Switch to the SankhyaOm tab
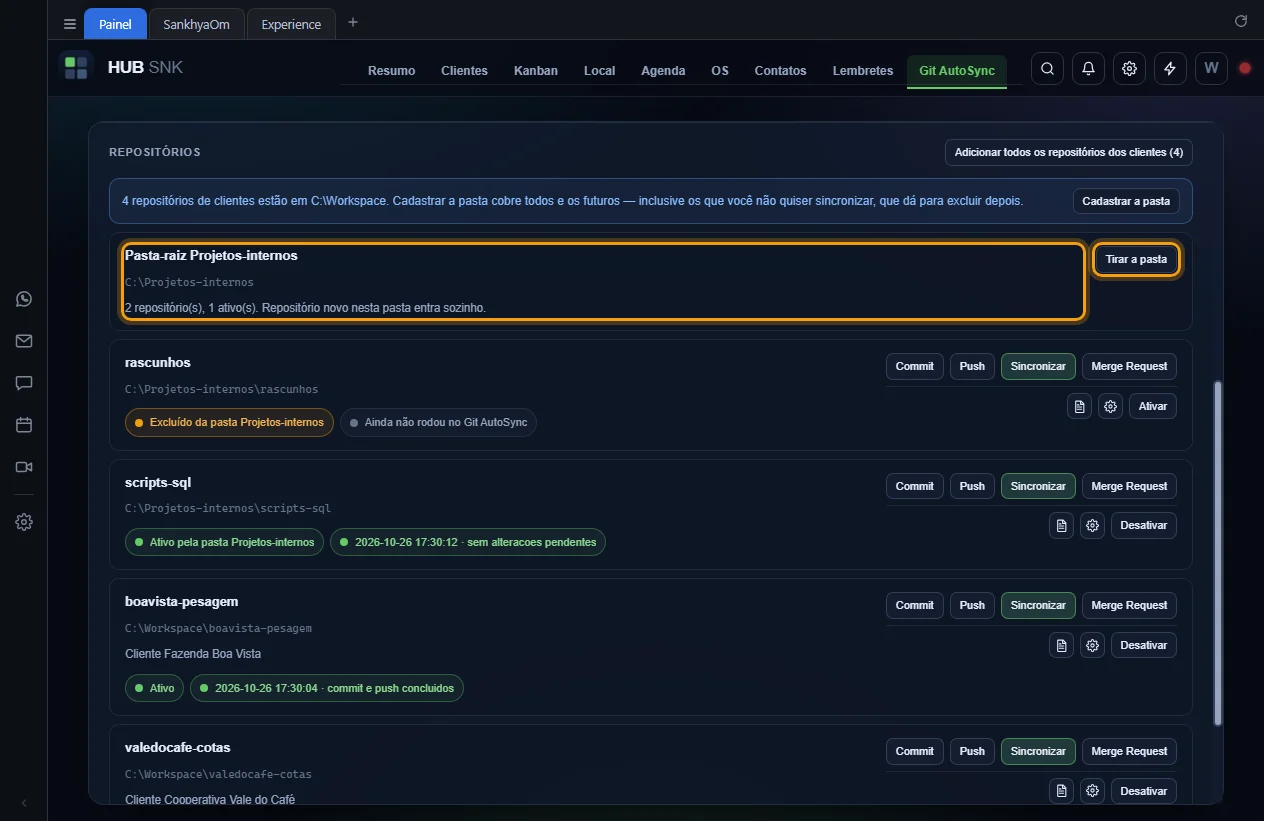This screenshot has width=1264, height=821. [x=197, y=24]
